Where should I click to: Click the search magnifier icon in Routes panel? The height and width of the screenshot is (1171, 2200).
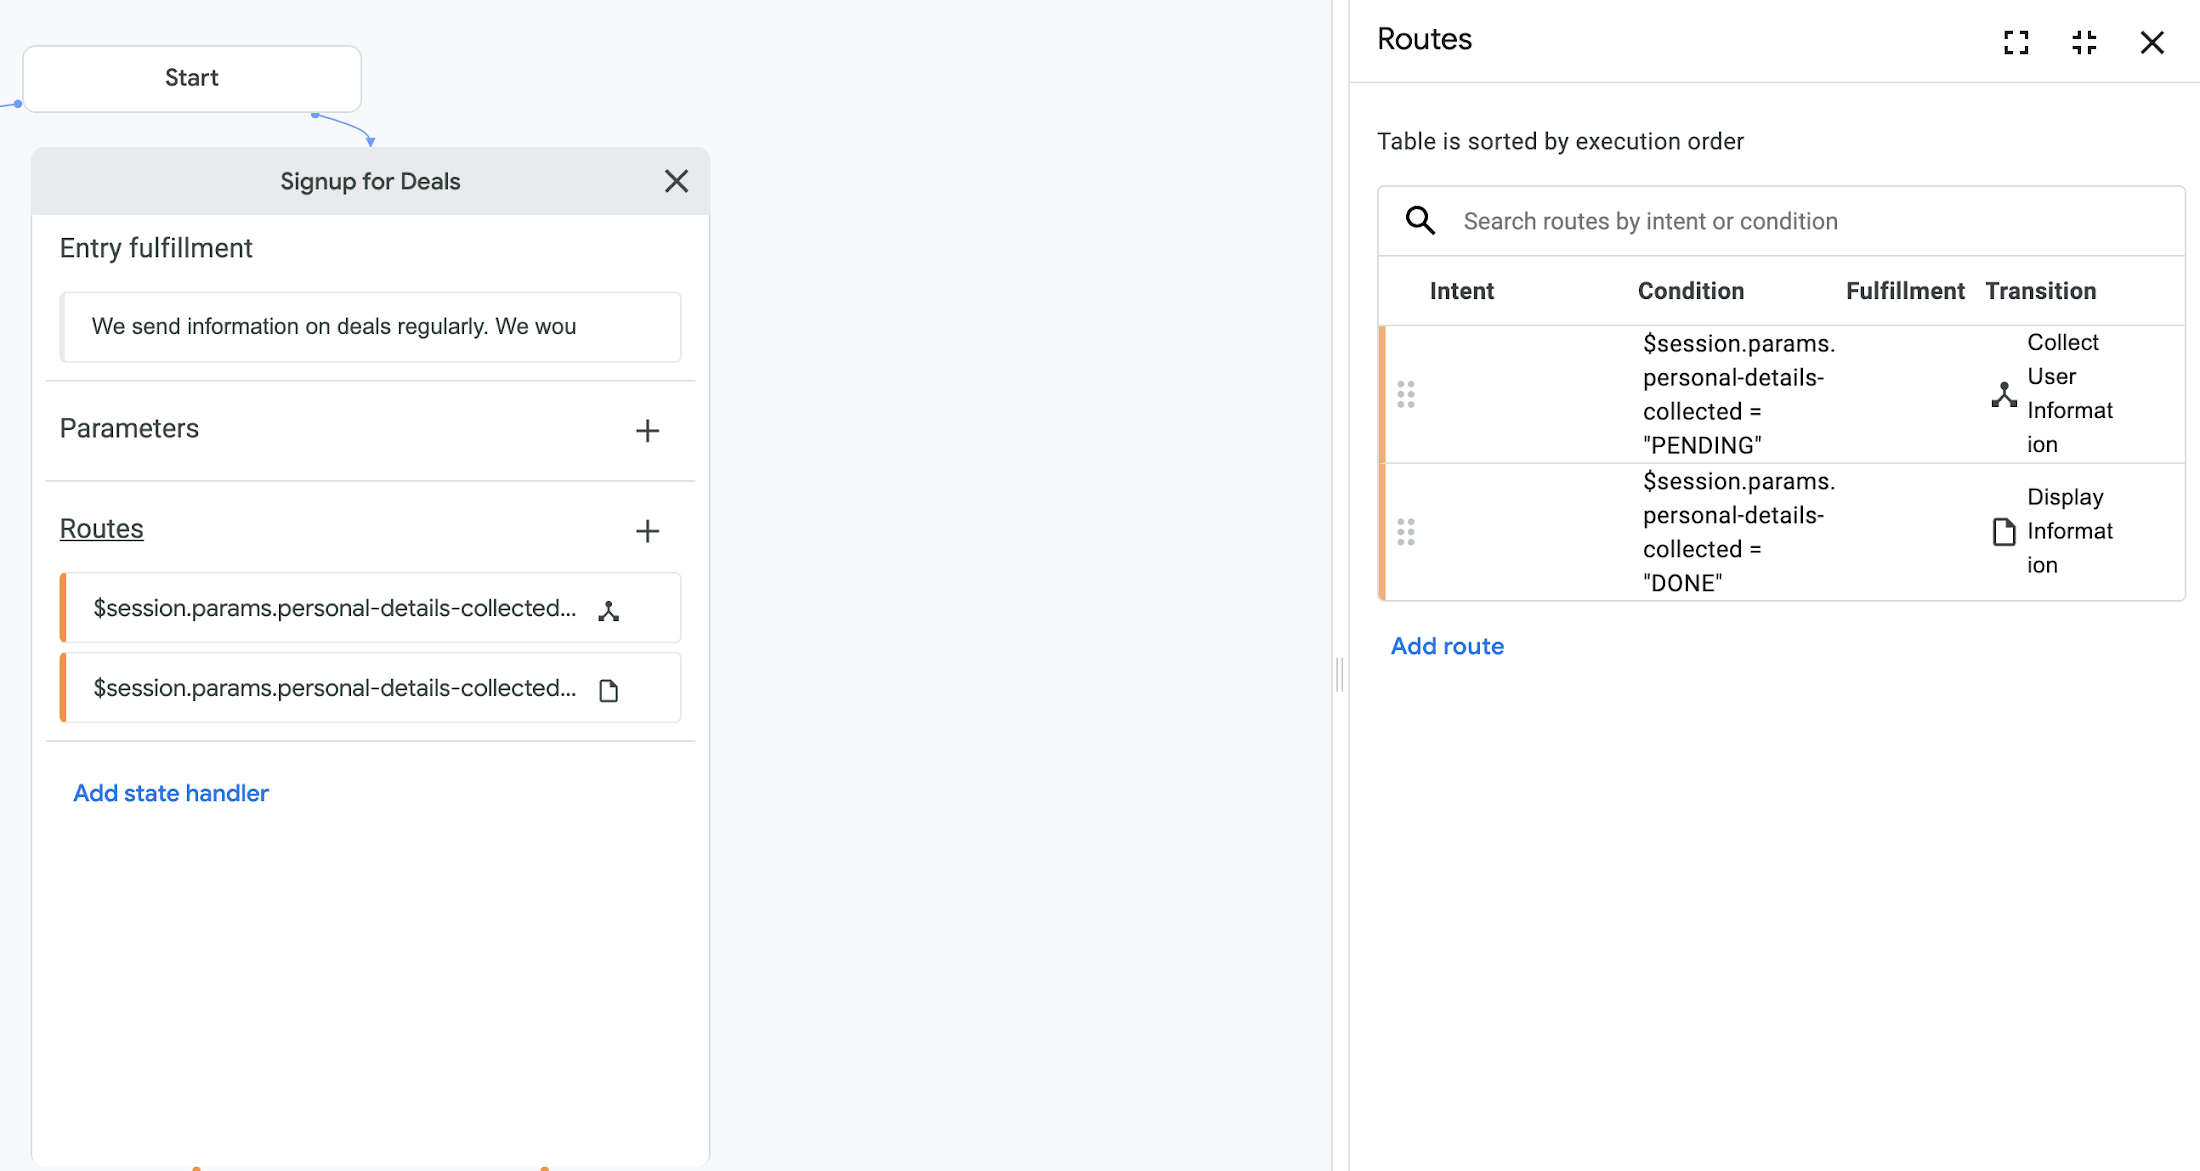pyautogui.click(x=1419, y=221)
